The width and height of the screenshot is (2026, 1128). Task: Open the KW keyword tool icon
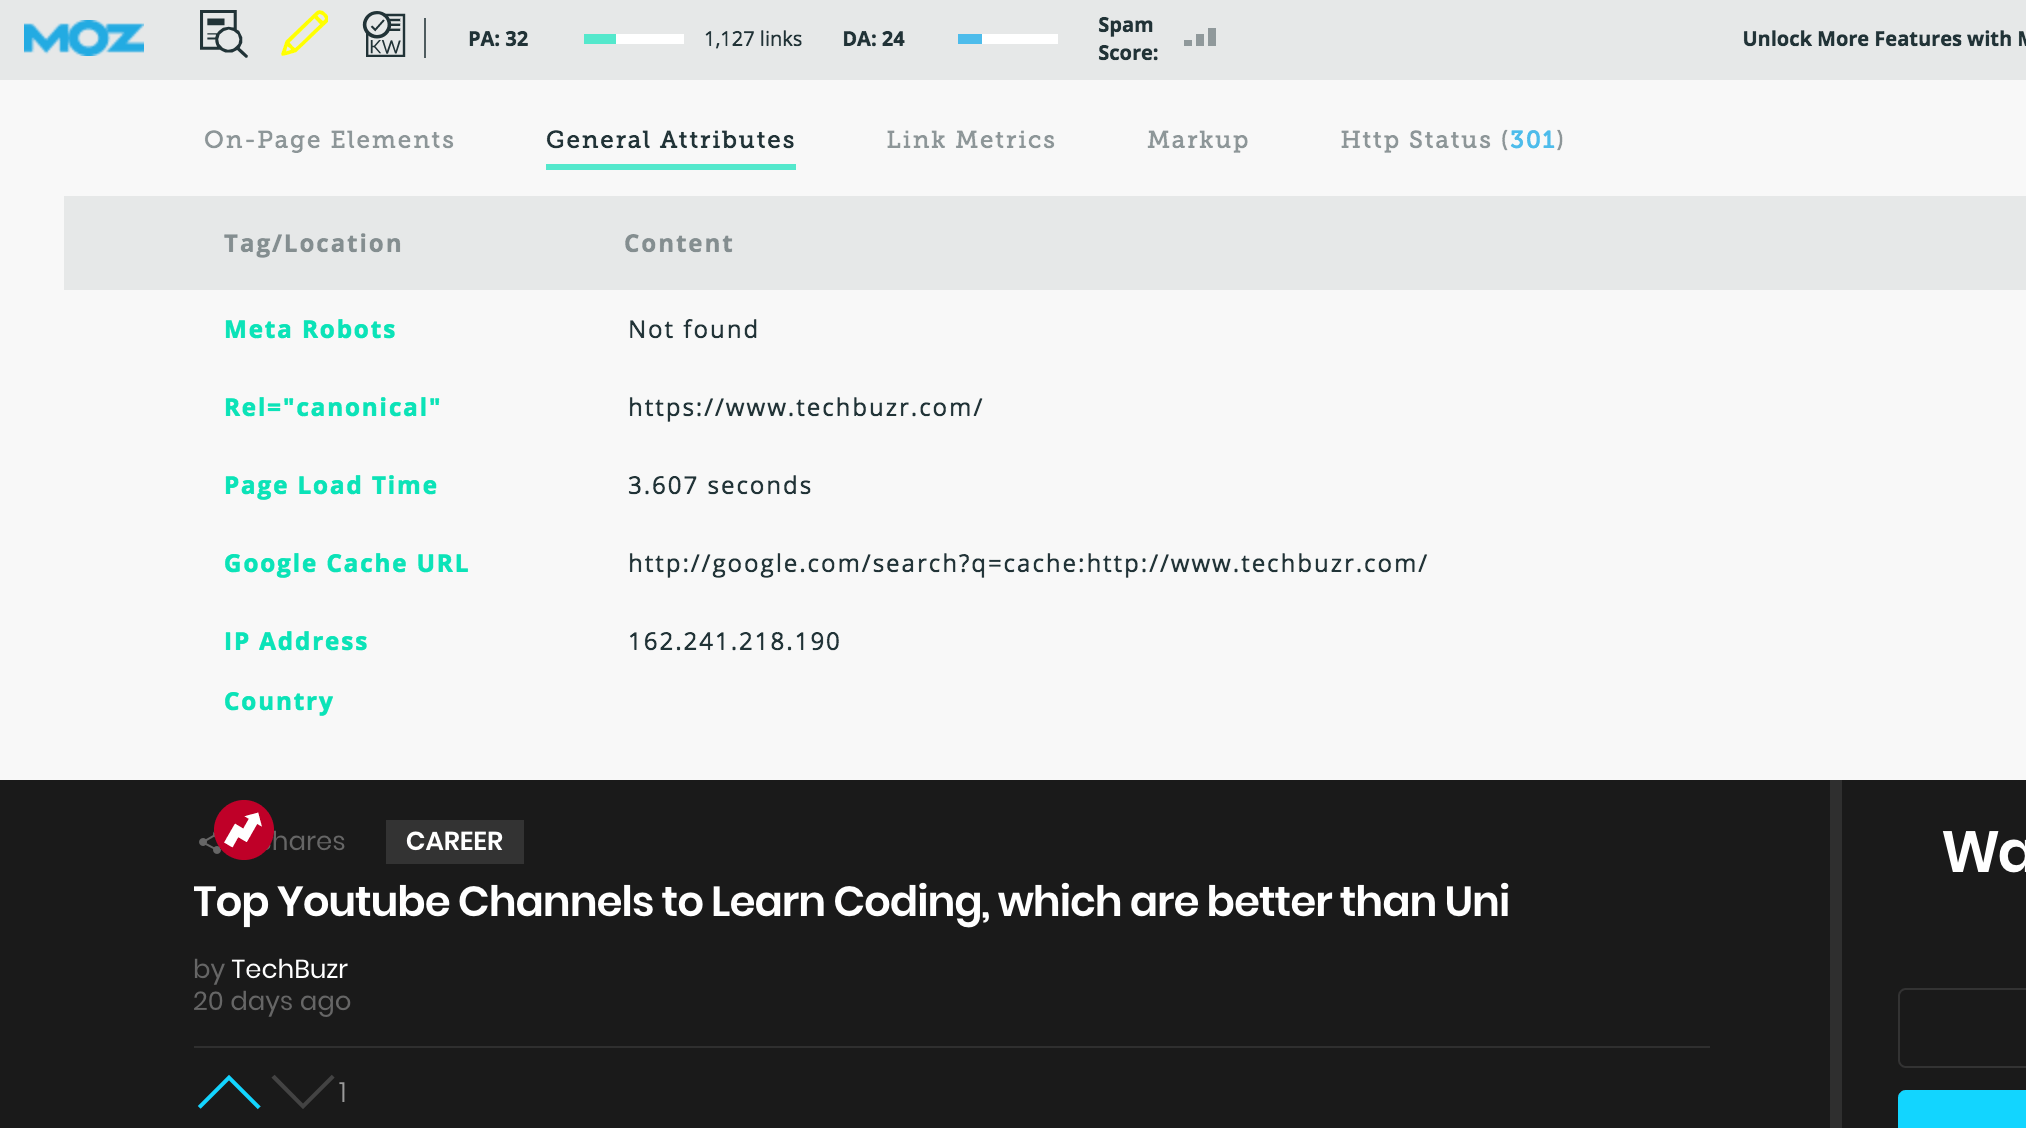(384, 35)
